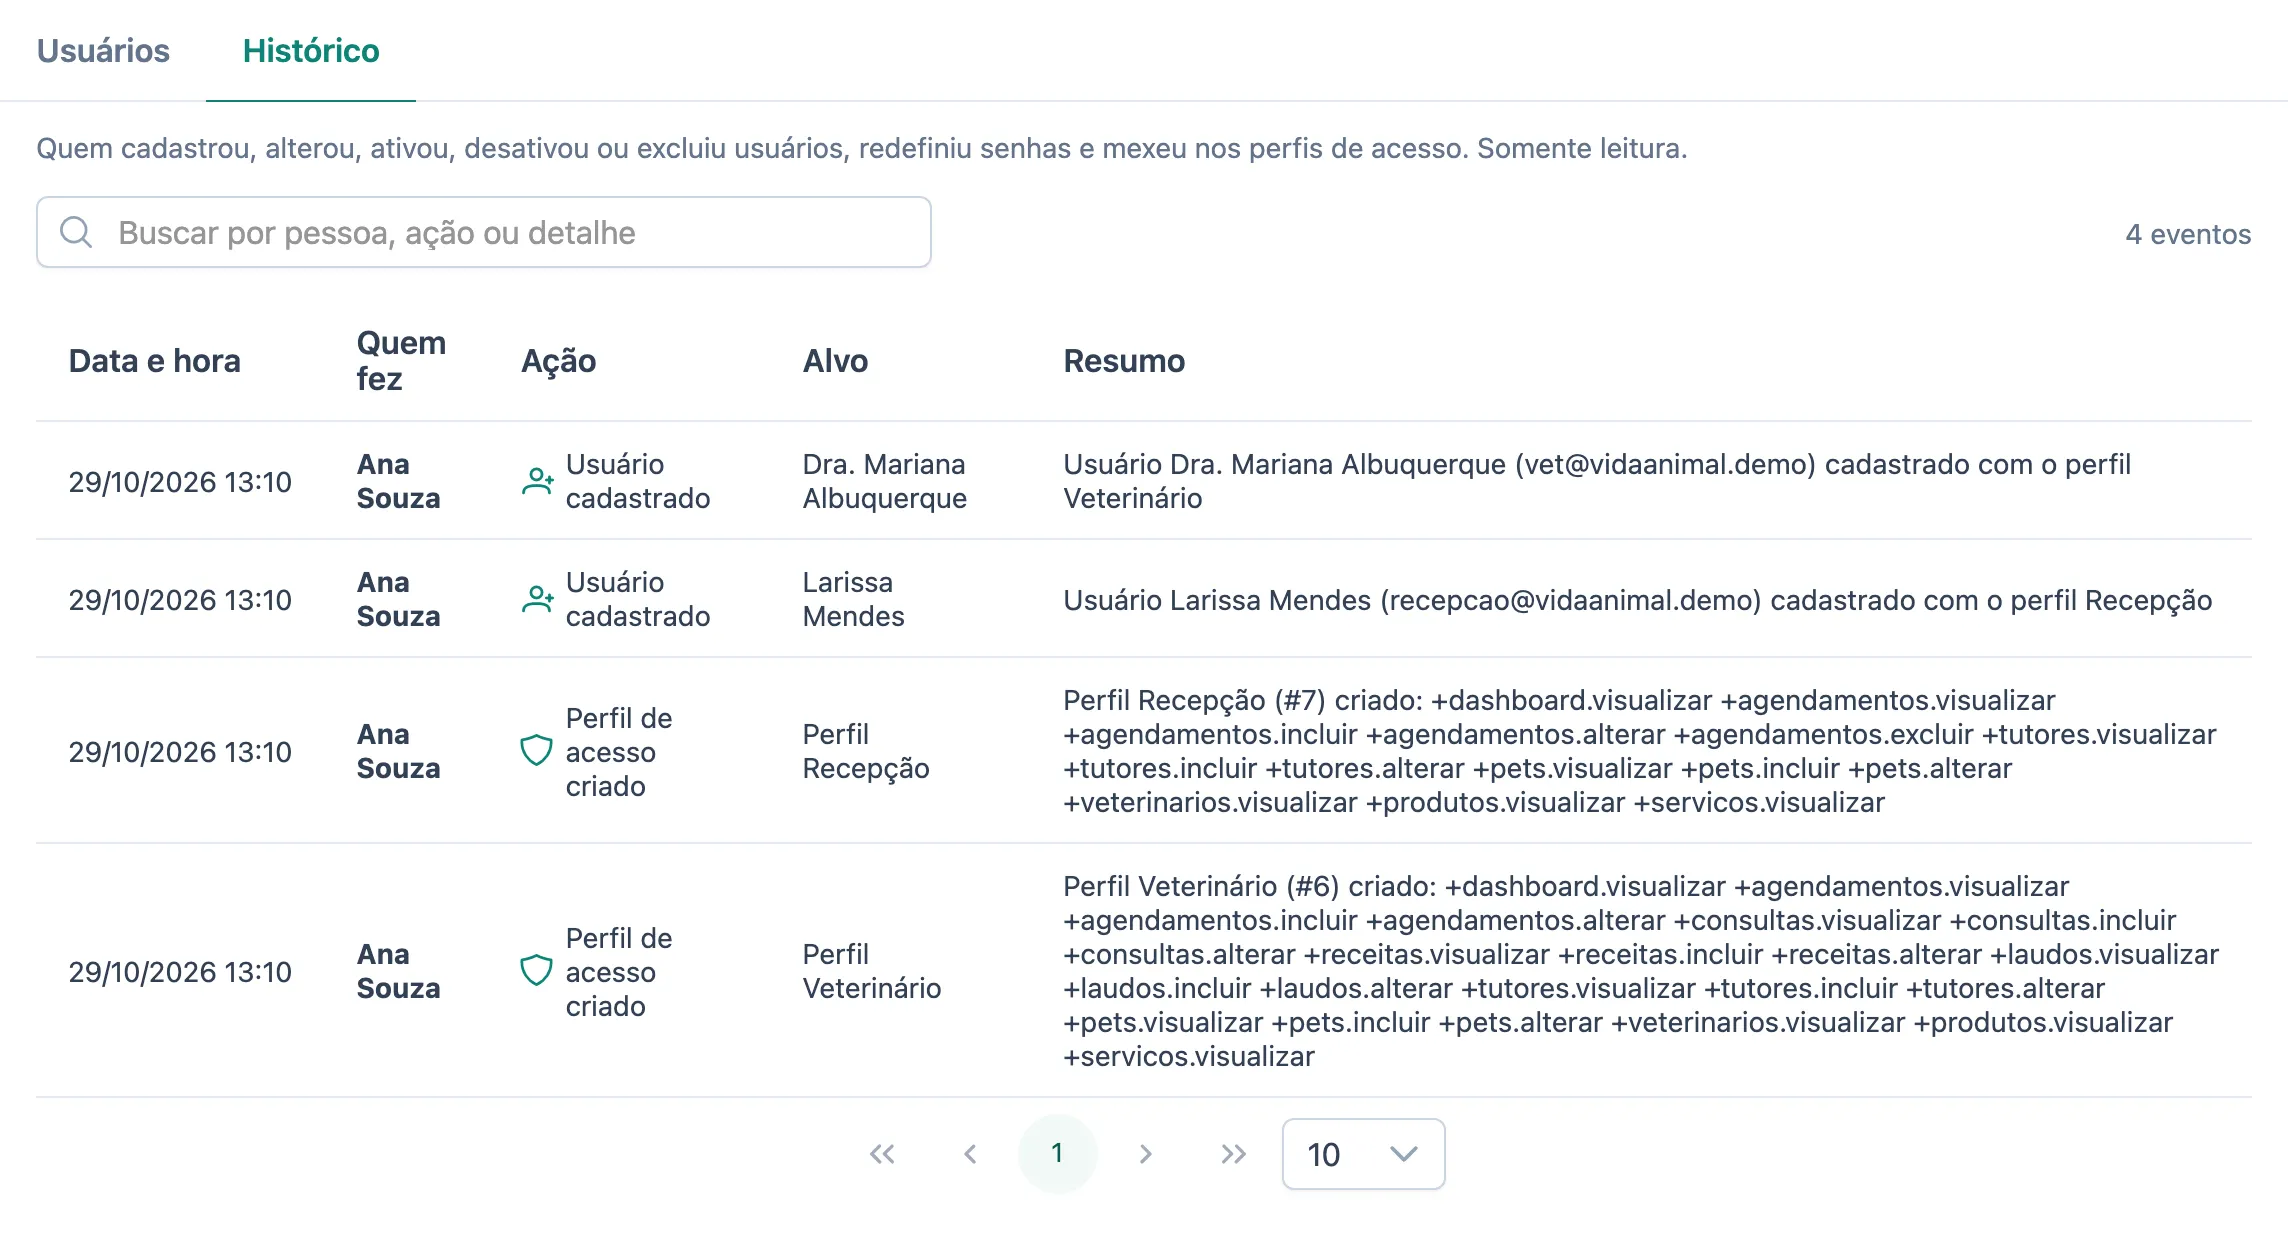Click the user-add icon in Dra. Mariana Albuquerque row
Image resolution: width=2288 pixels, height=1246 pixels.
[538, 481]
